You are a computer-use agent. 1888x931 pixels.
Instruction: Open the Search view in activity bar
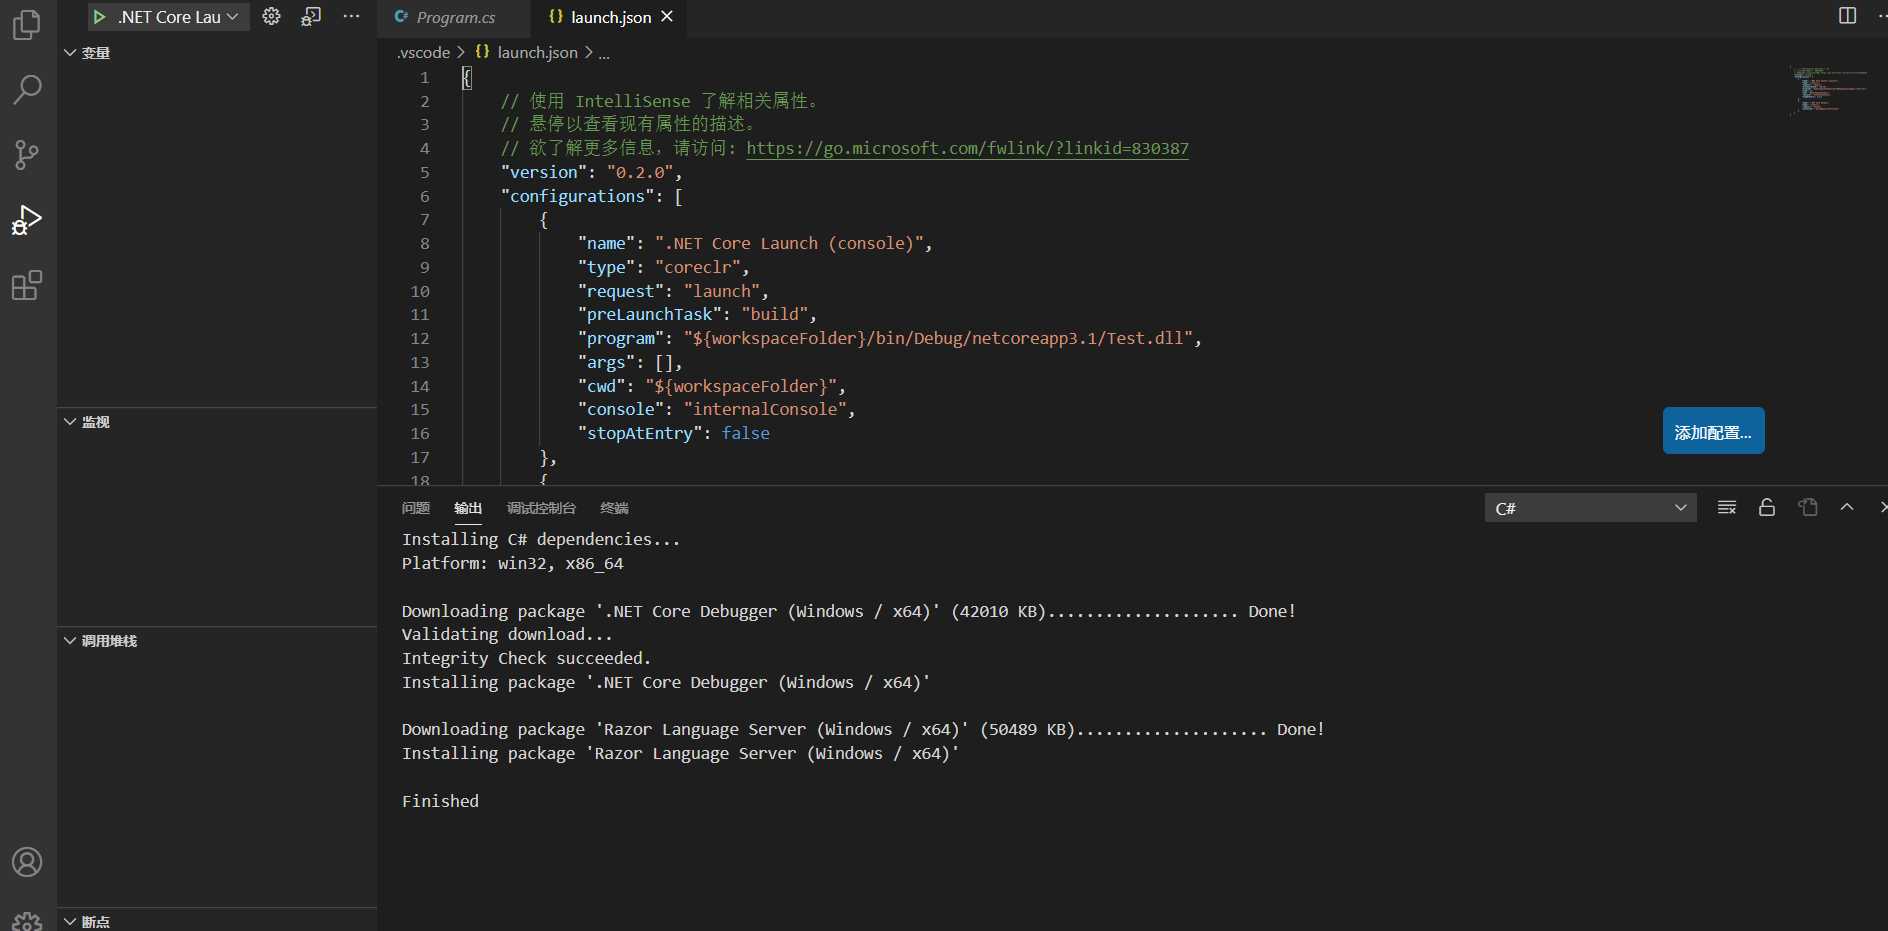[x=27, y=90]
